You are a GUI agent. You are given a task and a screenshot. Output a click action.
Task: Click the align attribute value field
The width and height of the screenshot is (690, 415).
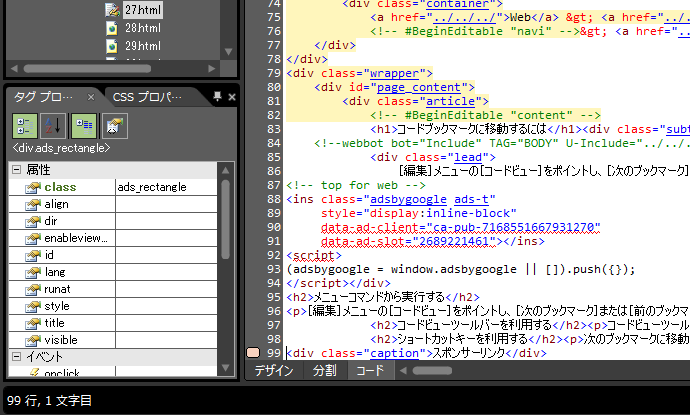[x=166, y=204]
